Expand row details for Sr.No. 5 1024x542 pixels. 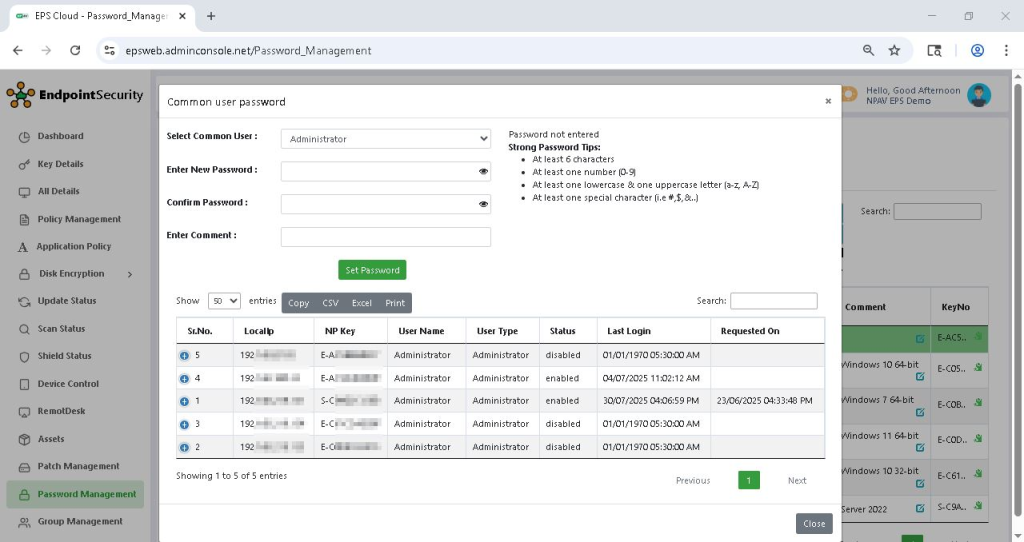pyautogui.click(x=184, y=355)
